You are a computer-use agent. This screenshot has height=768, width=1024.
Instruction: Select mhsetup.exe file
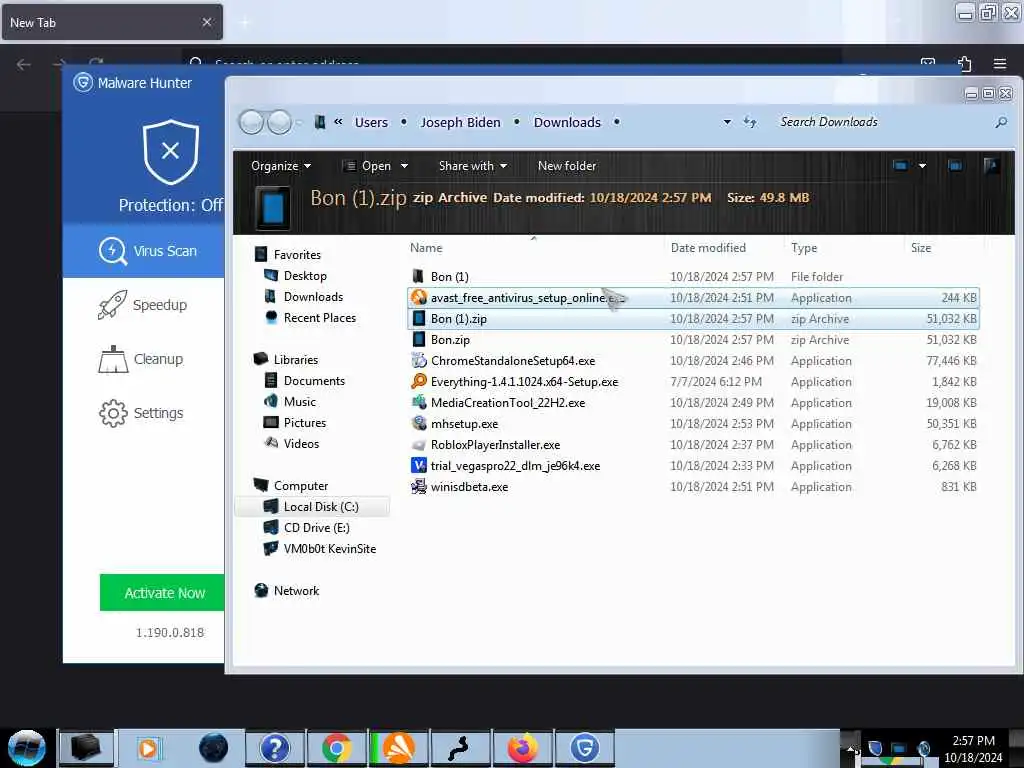click(x=693, y=423)
